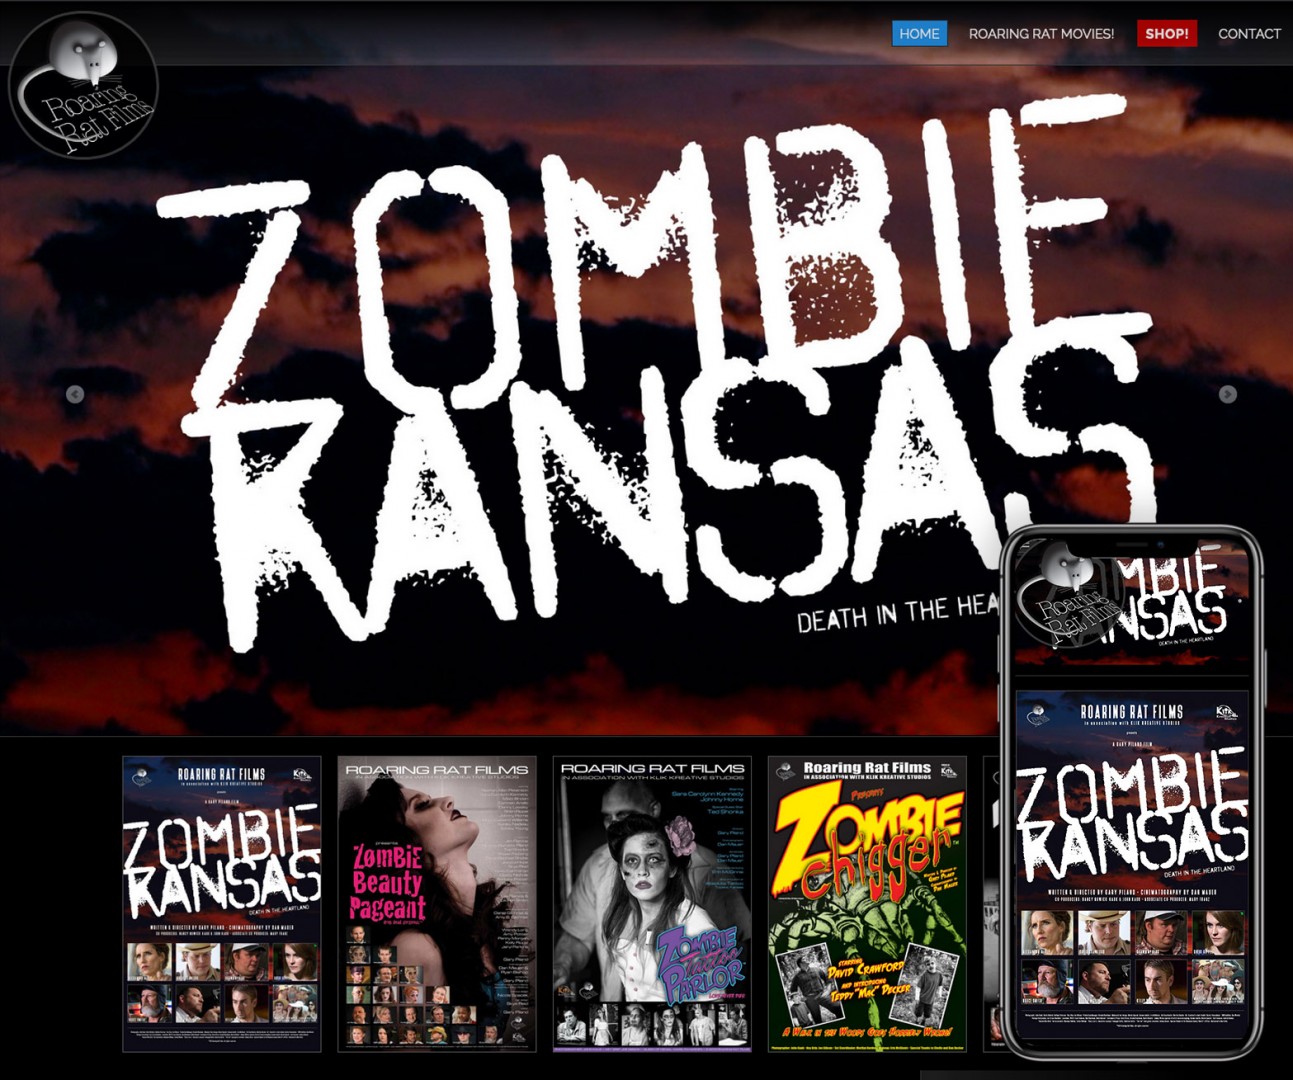The width and height of the screenshot is (1293, 1080).
Task: Open the ROARING RAT MOVIES! menu item
Action: pyautogui.click(x=1041, y=33)
